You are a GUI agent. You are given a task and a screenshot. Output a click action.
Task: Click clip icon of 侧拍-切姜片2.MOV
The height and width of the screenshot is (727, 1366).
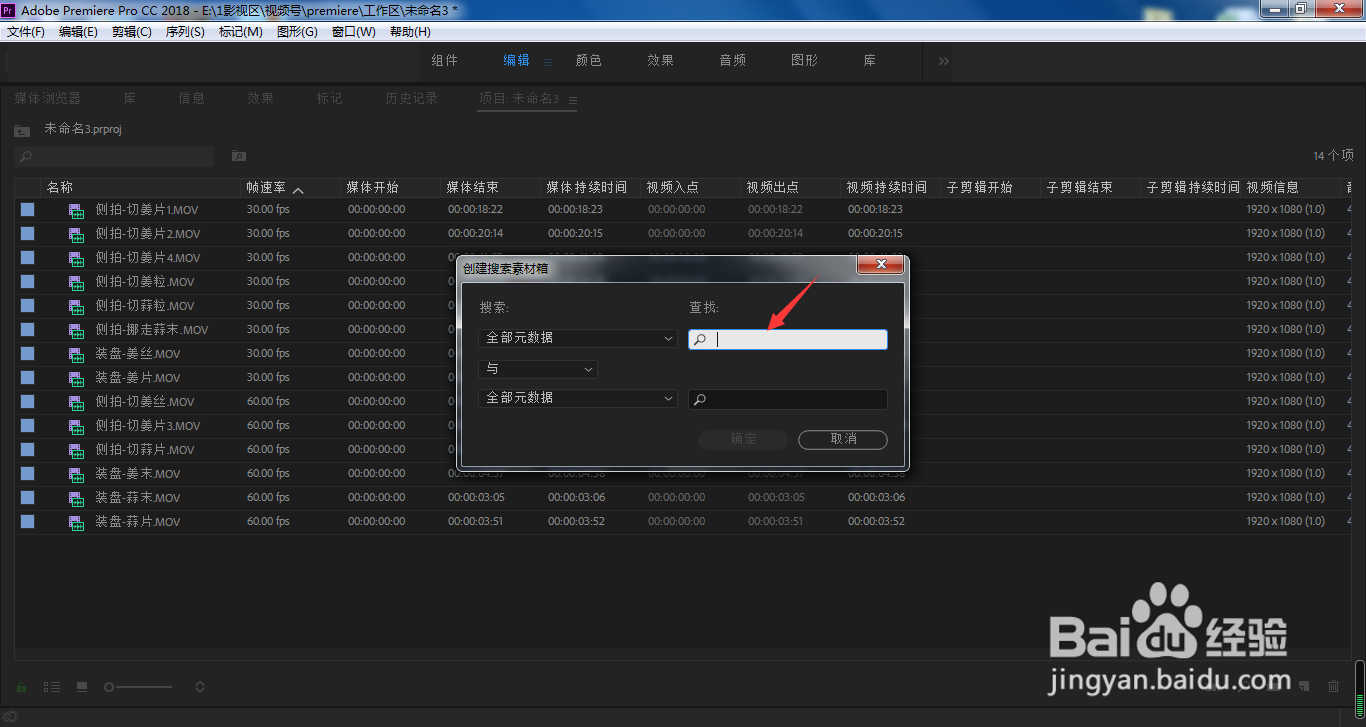[76, 234]
